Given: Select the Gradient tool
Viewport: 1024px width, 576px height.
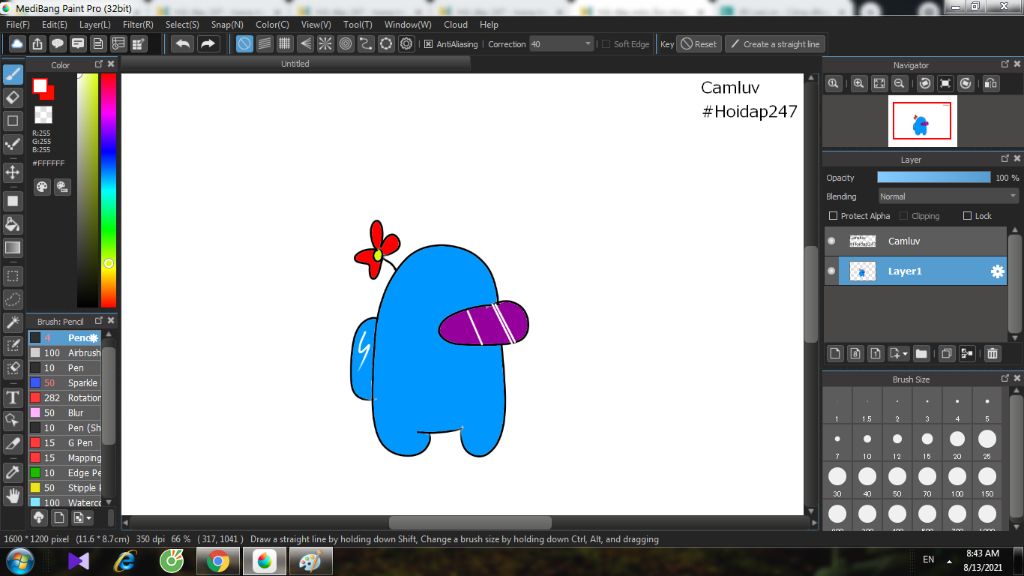Looking at the screenshot, I should pyautogui.click(x=13, y=248).
